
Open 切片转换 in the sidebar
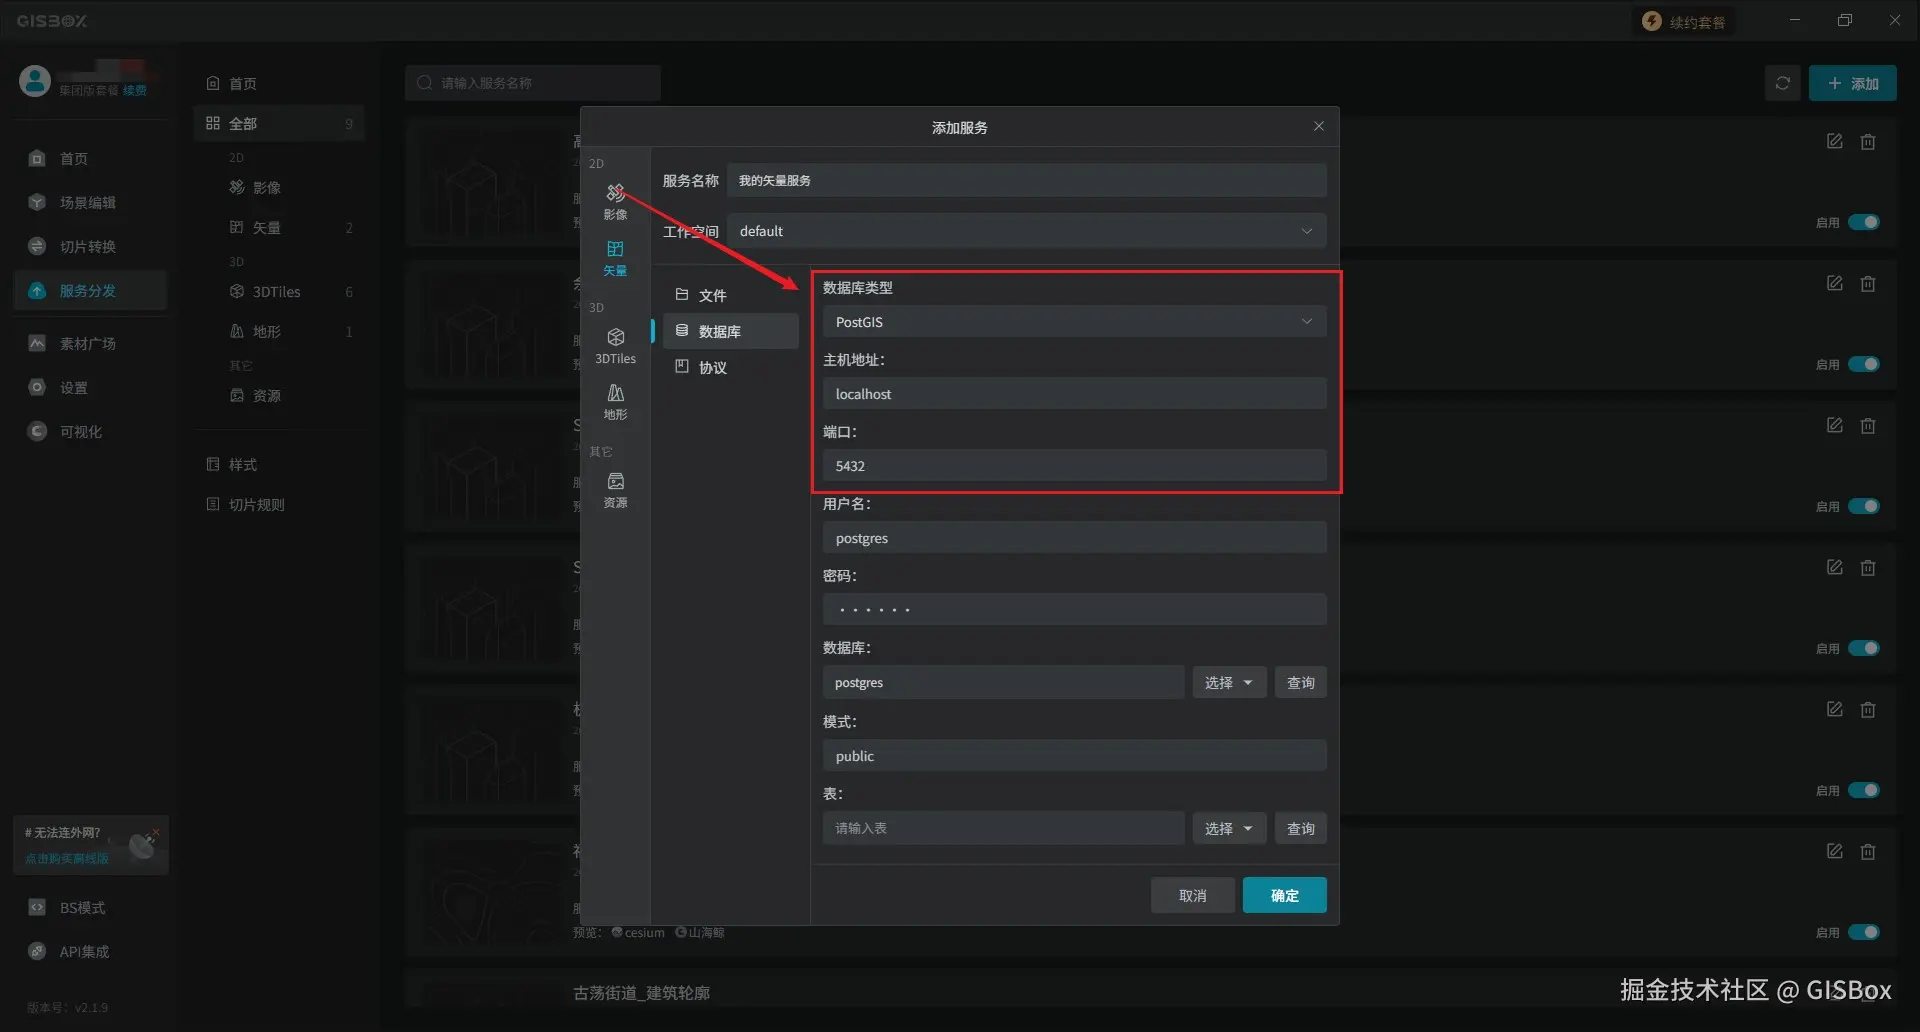(x=90, y=246)
